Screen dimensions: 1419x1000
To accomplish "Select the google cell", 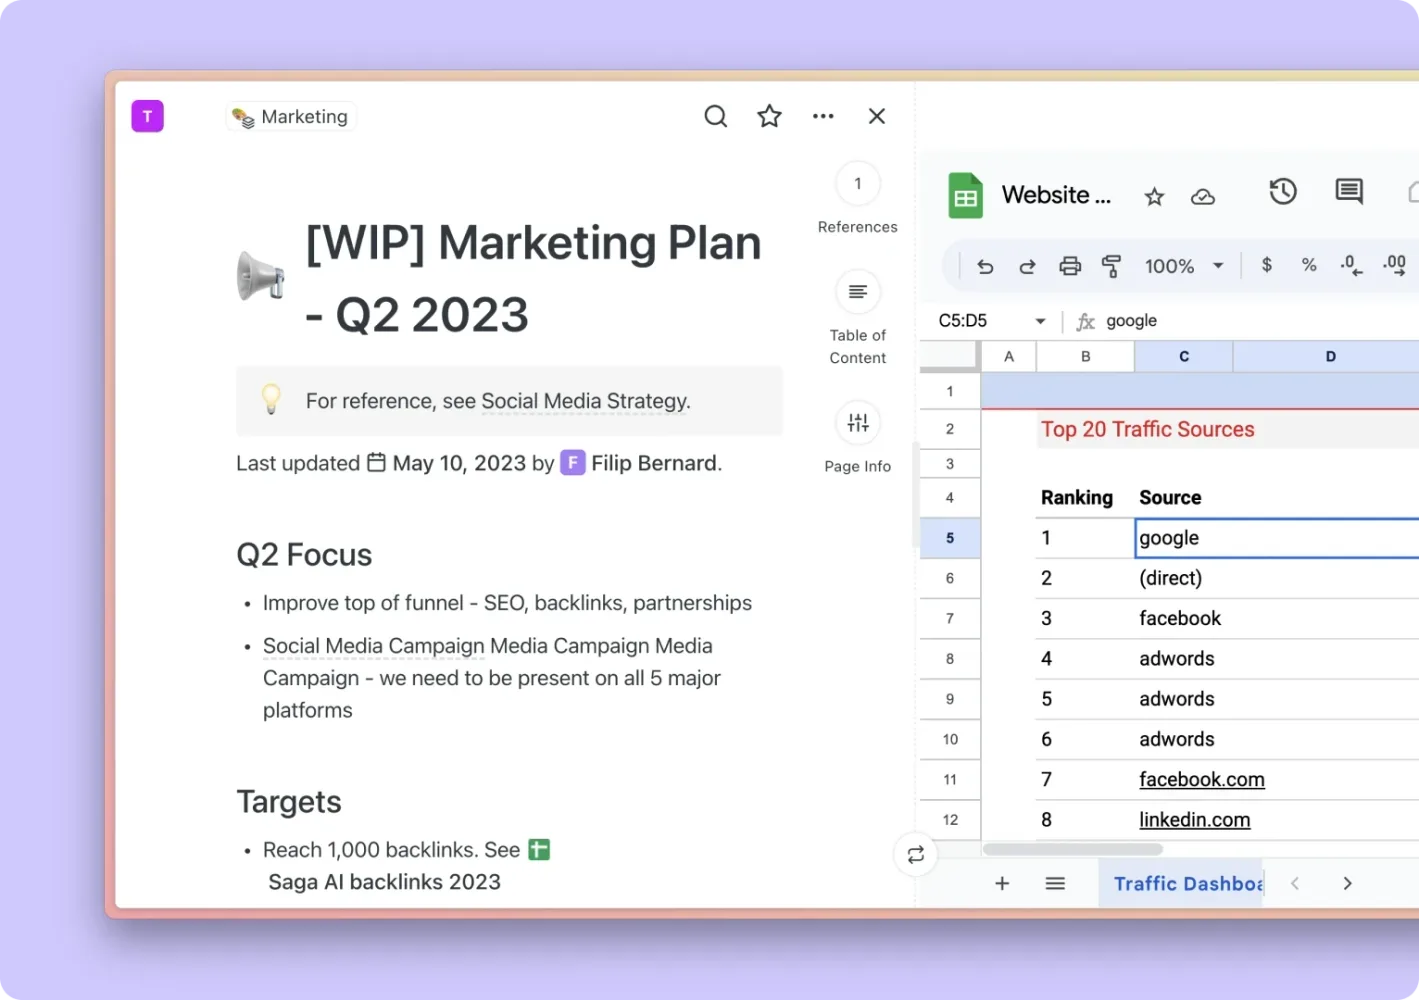I will 1277,538.
